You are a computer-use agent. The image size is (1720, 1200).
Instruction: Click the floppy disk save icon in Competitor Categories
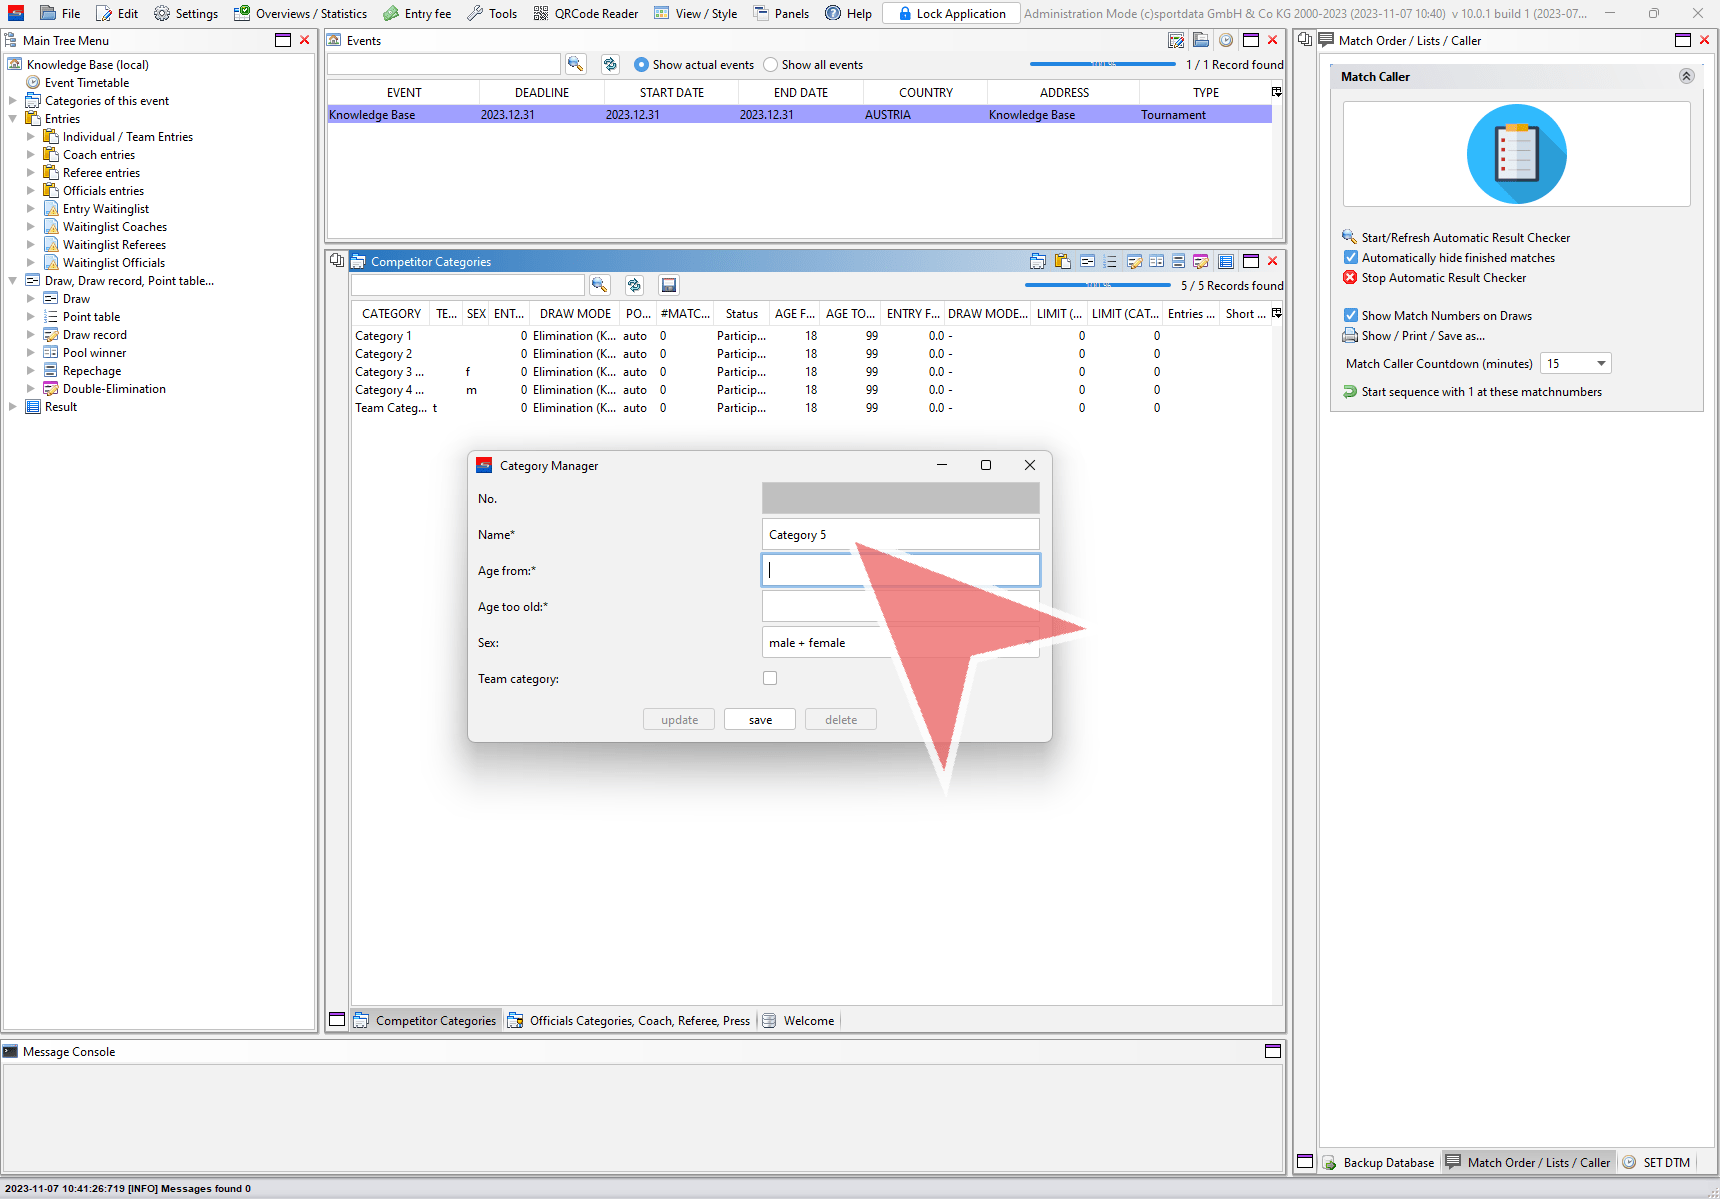(x=669, y=285)
